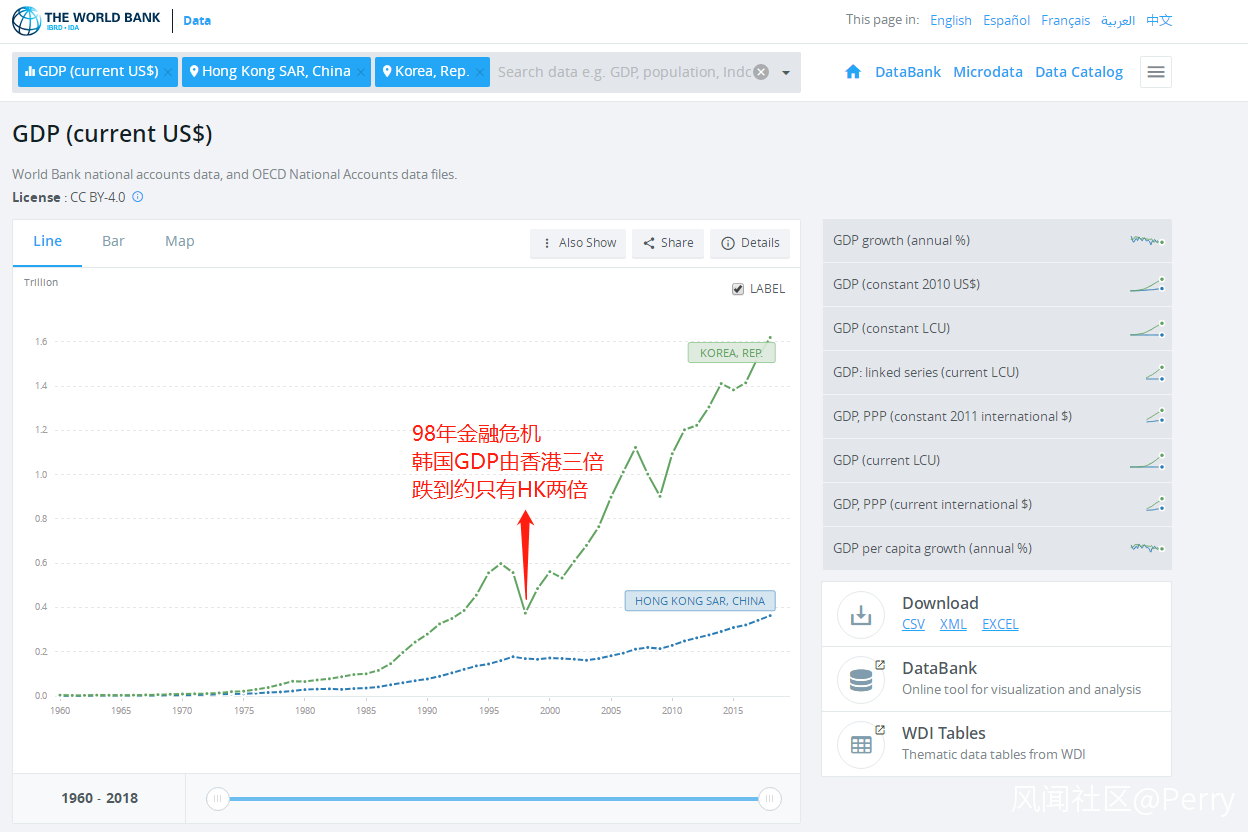Open the home icon link
Viewport: 1248px width, 832px height.
853,72
